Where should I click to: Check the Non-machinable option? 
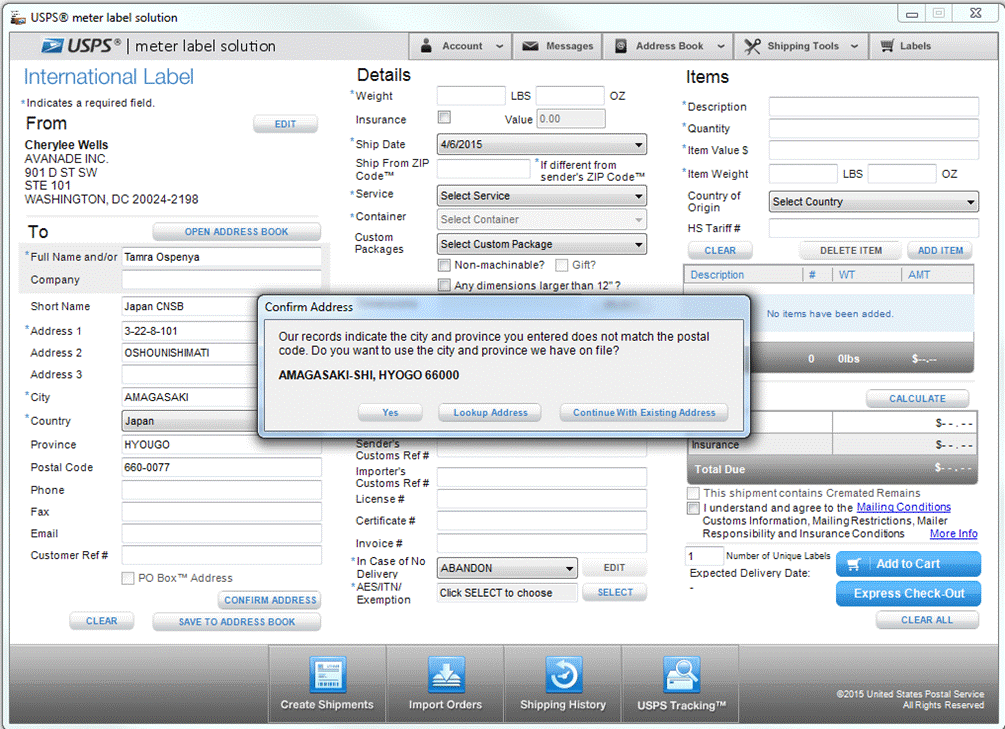[x=444, y=265]
